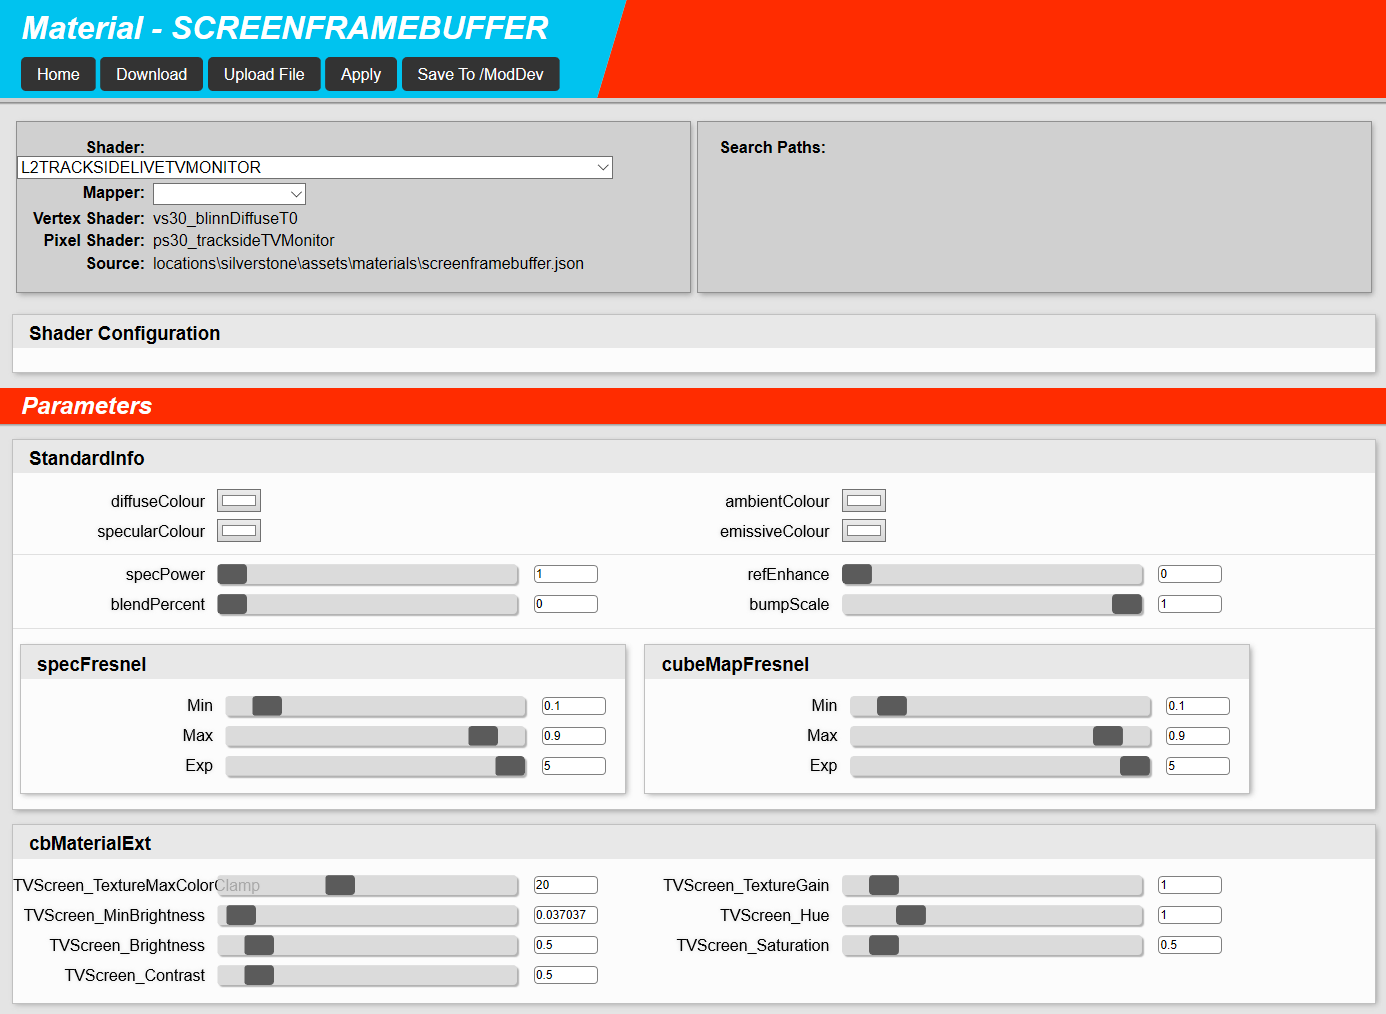Click the specFresnel Max value field
The height and width of the screenshot is (1014, 1386).
click(574, 736)
